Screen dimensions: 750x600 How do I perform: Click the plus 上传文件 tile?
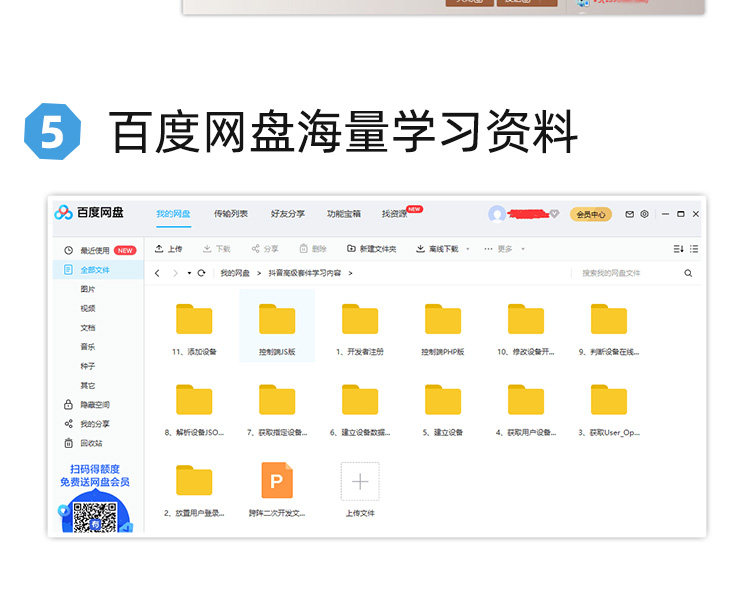click(x=360, y=481)
